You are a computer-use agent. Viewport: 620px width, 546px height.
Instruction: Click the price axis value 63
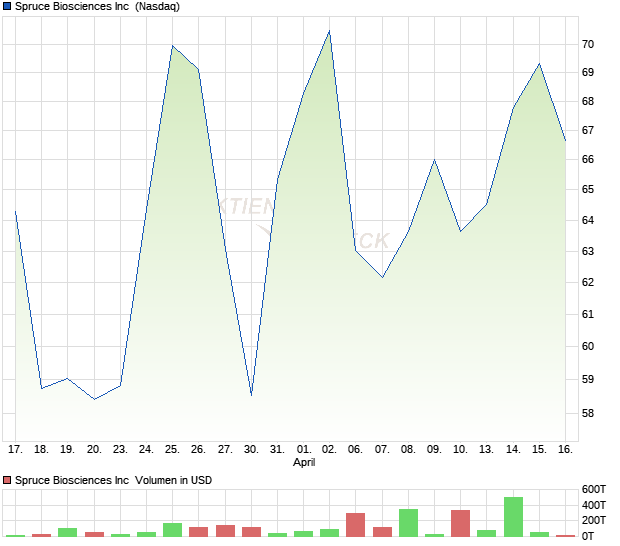(588, 251)
